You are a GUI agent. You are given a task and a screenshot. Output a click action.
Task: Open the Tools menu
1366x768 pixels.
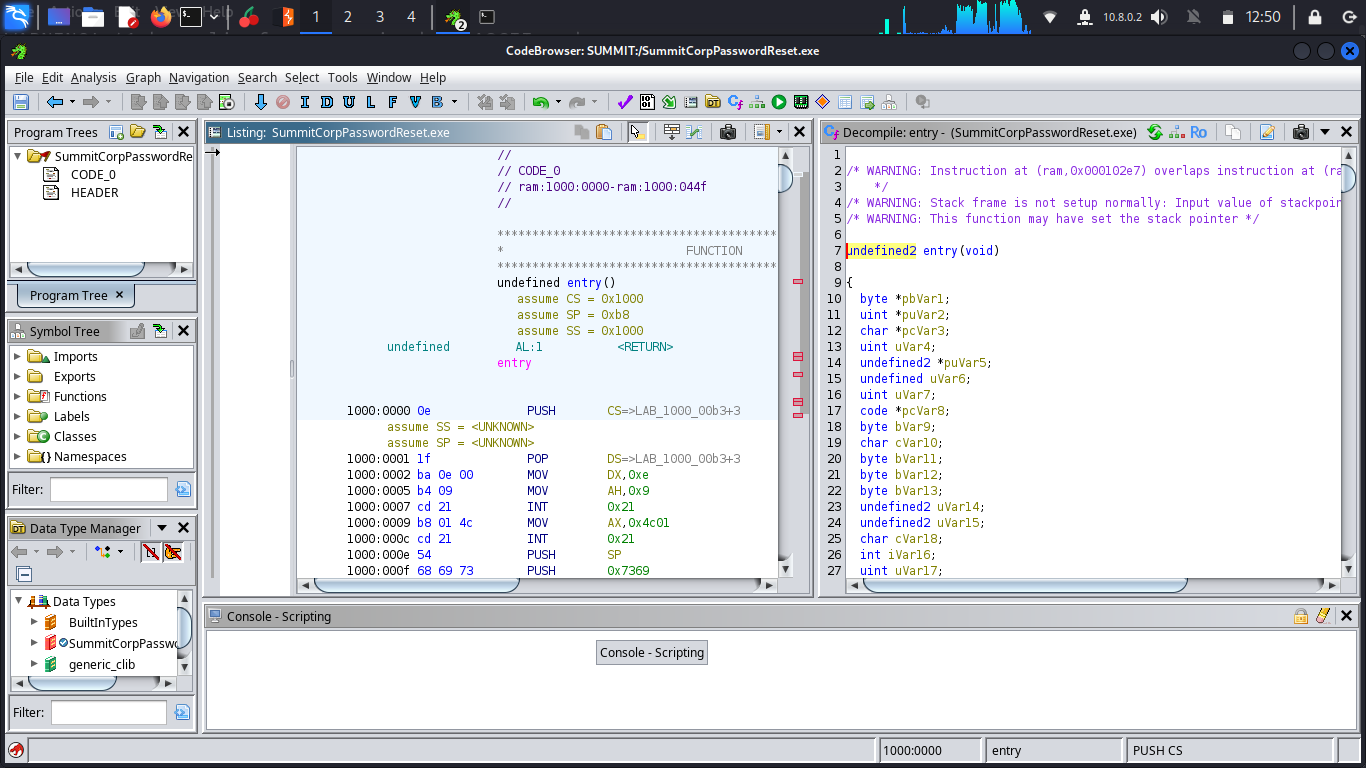[342, 77]
